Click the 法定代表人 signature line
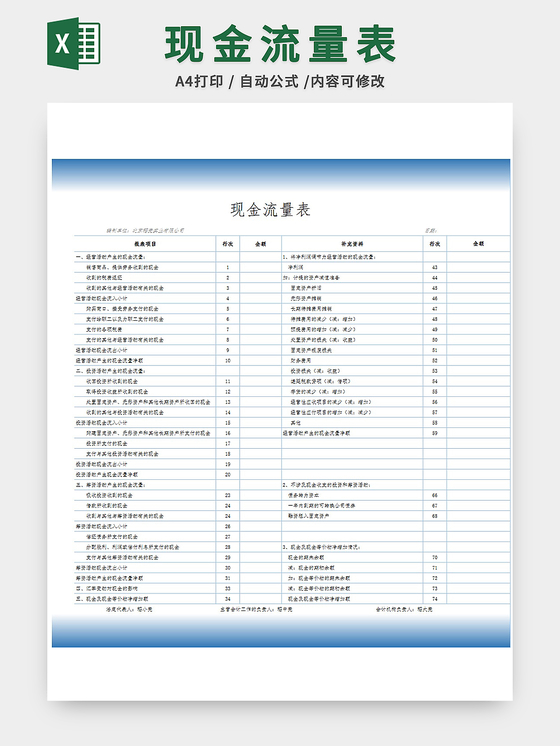Image resolution: width=560 pixels, height=746 pixels. pyautogui.click(x=128, y=609)
